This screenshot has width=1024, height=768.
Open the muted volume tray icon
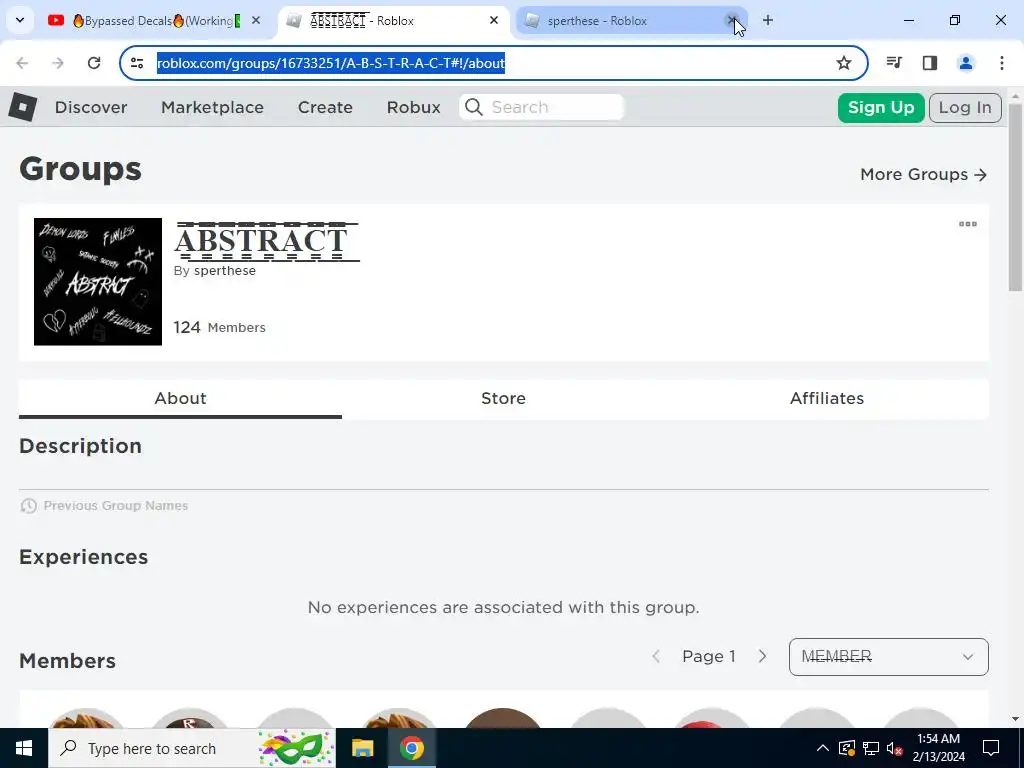(x=895, y=748)
